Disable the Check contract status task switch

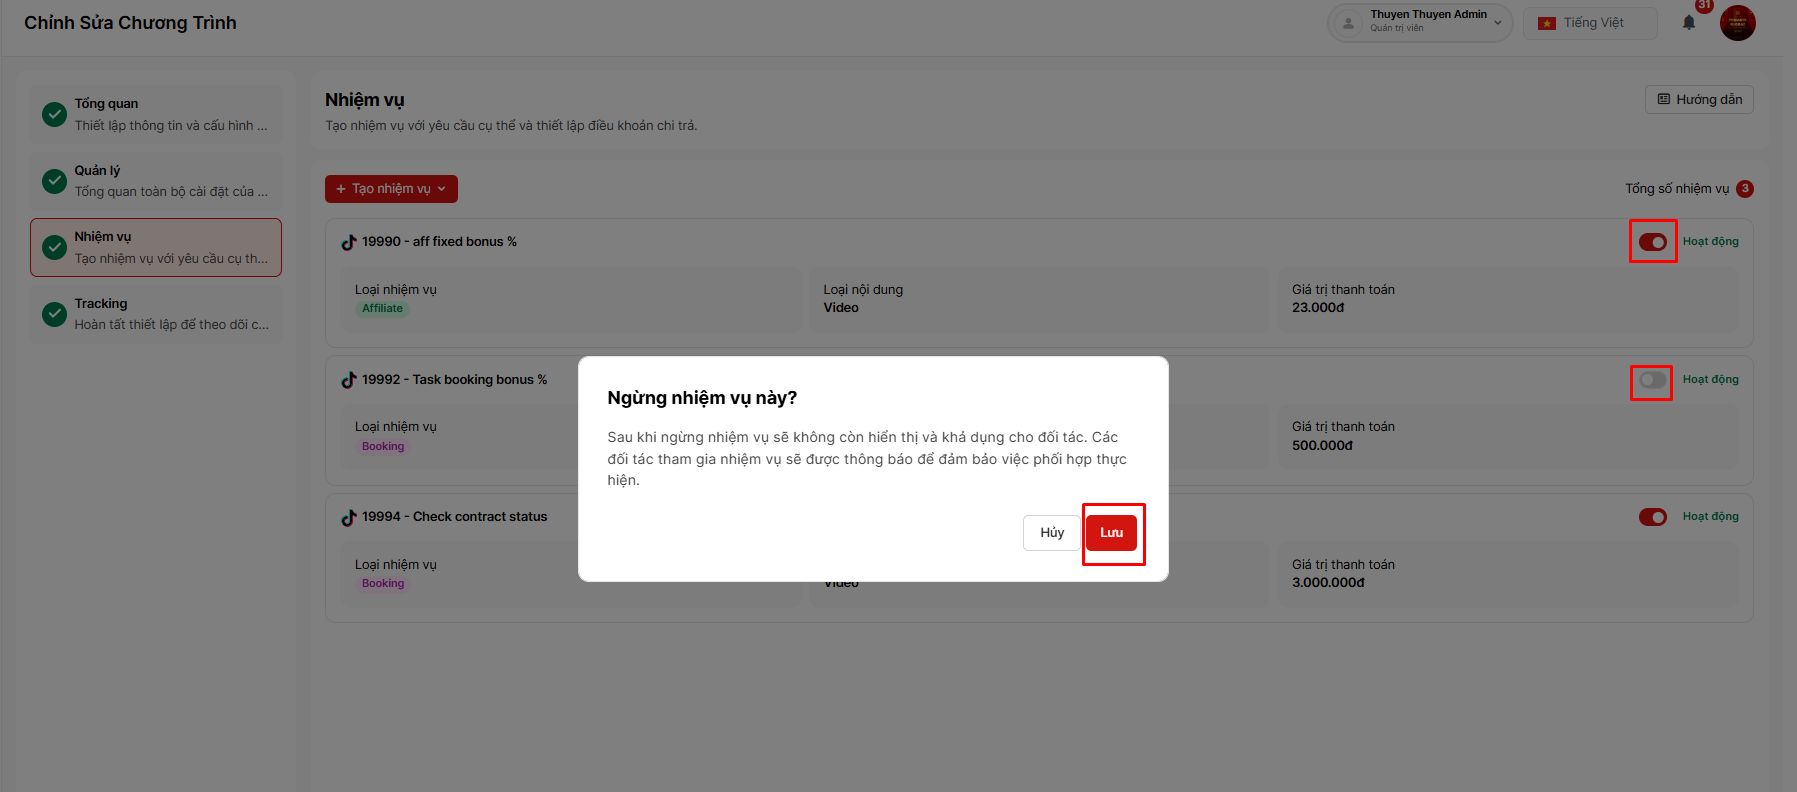(1652, 517)
